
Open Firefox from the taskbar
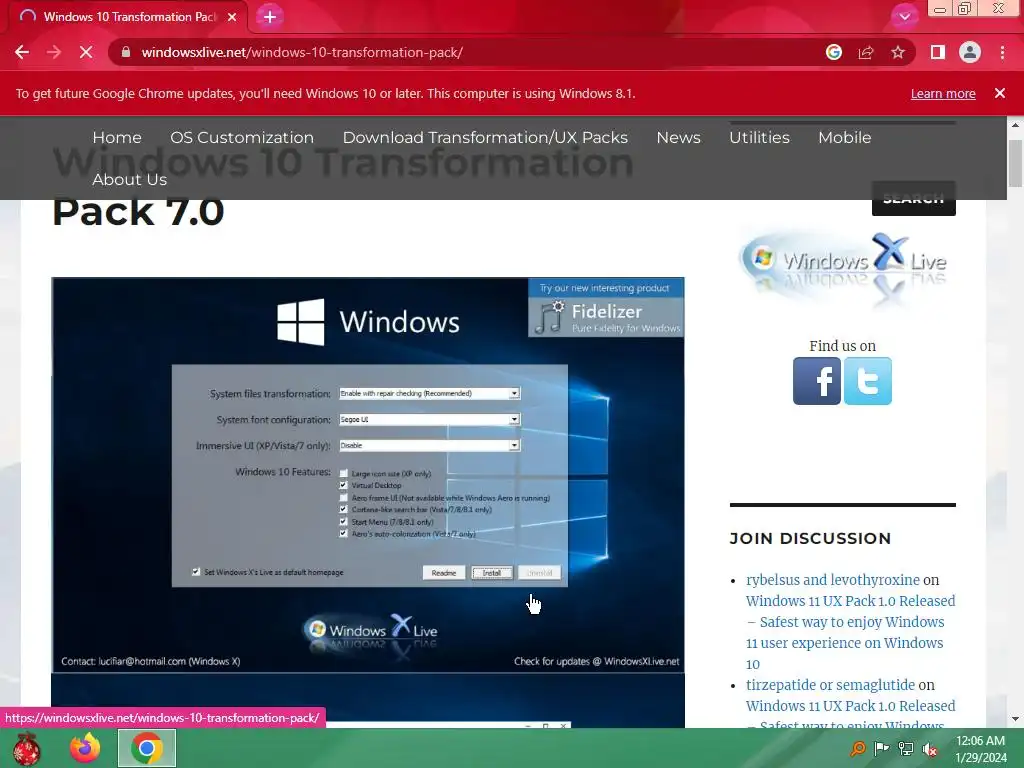pyautogui.click(x=86, y=748)
